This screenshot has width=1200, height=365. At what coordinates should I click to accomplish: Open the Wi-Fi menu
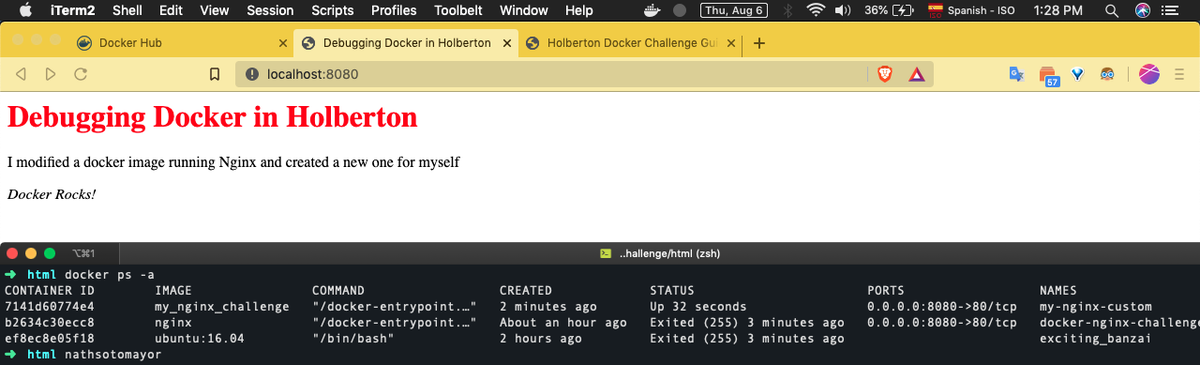pos(815,11)
